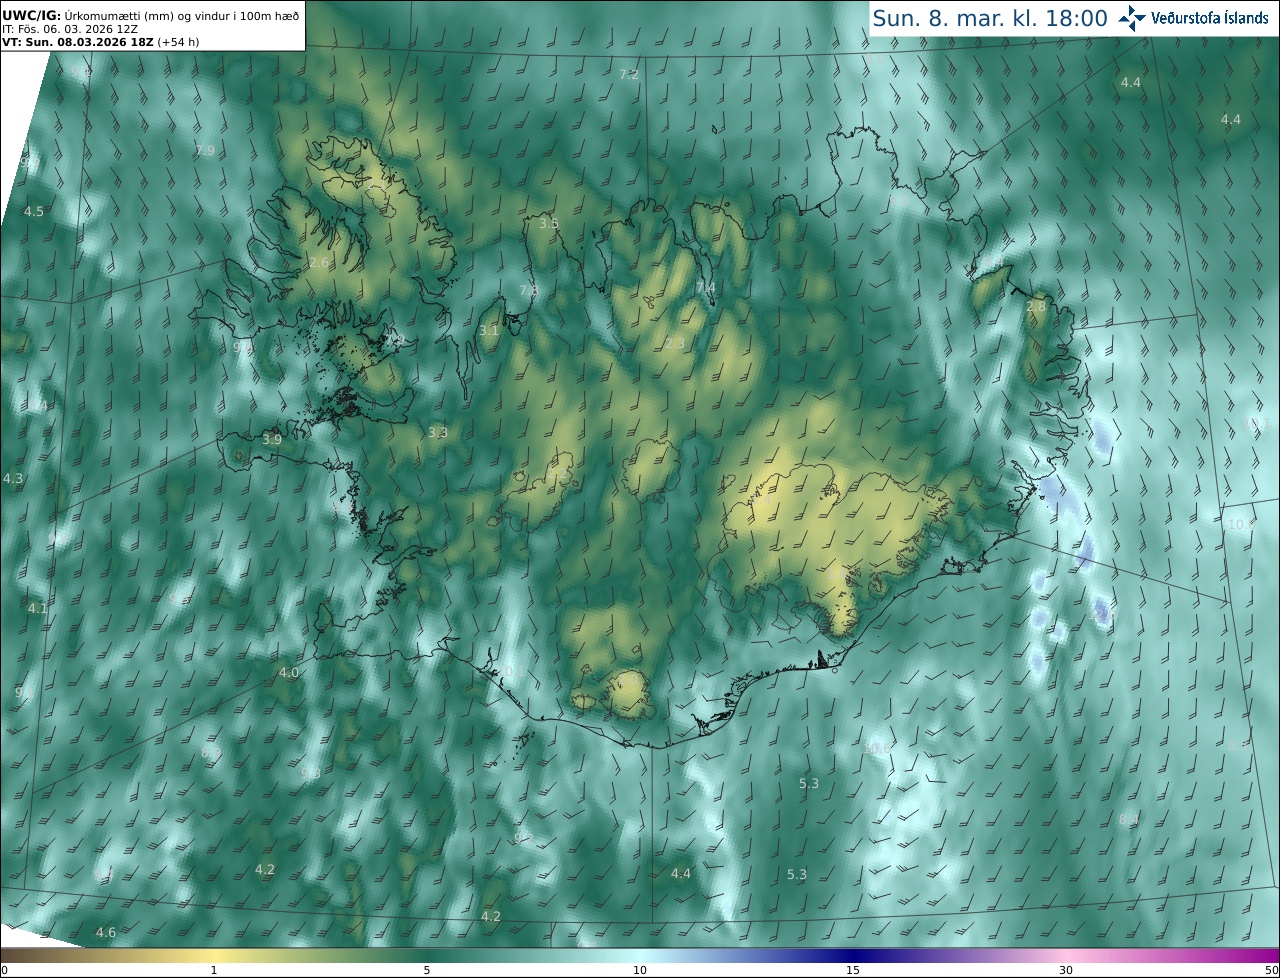1280x978 pixels.
Task: Select the "IT: Fös. 06. 03. 2026 12Z" line
Action: pyautogui.click(x=70, y=29)
